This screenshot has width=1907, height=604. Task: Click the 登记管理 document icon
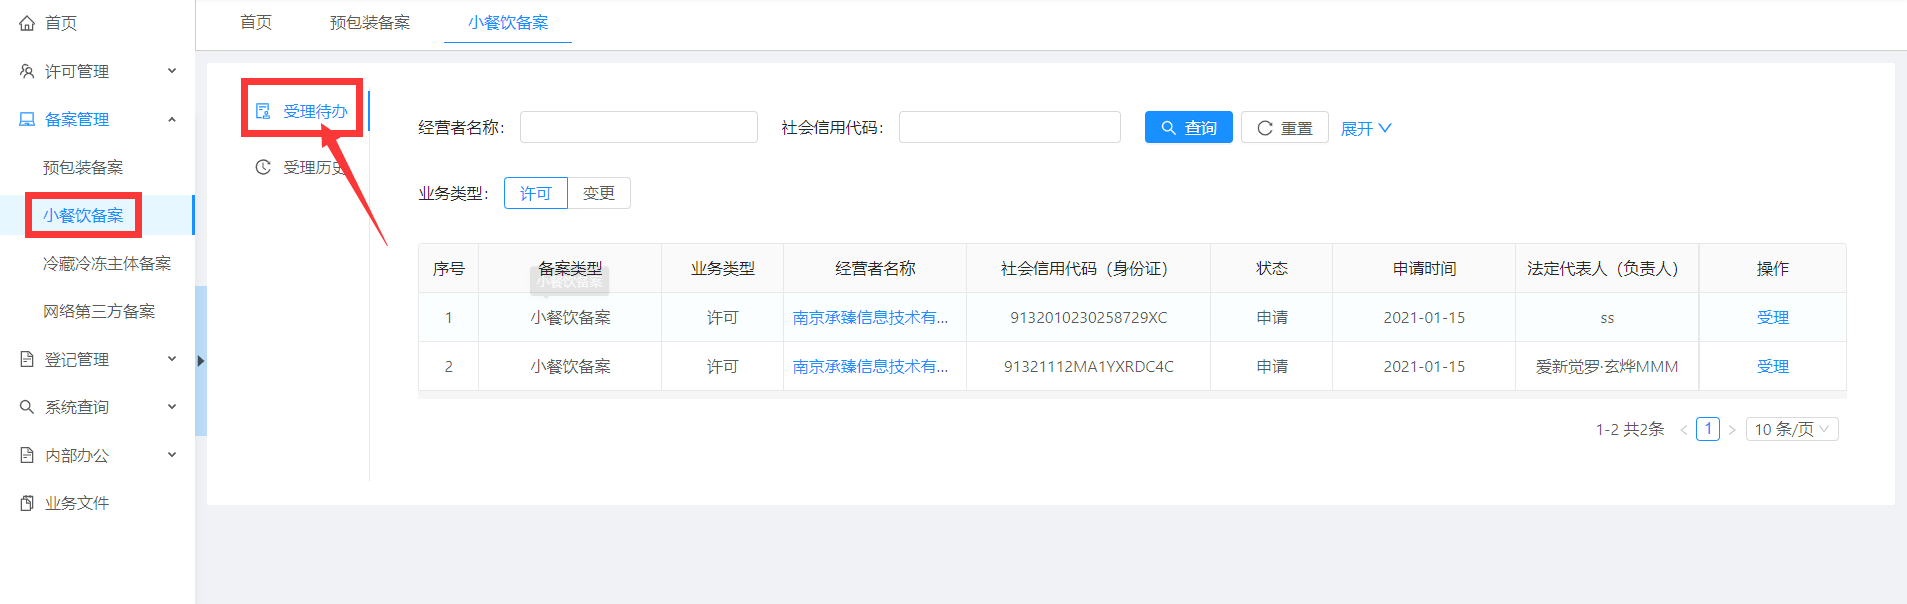point(27,359)
